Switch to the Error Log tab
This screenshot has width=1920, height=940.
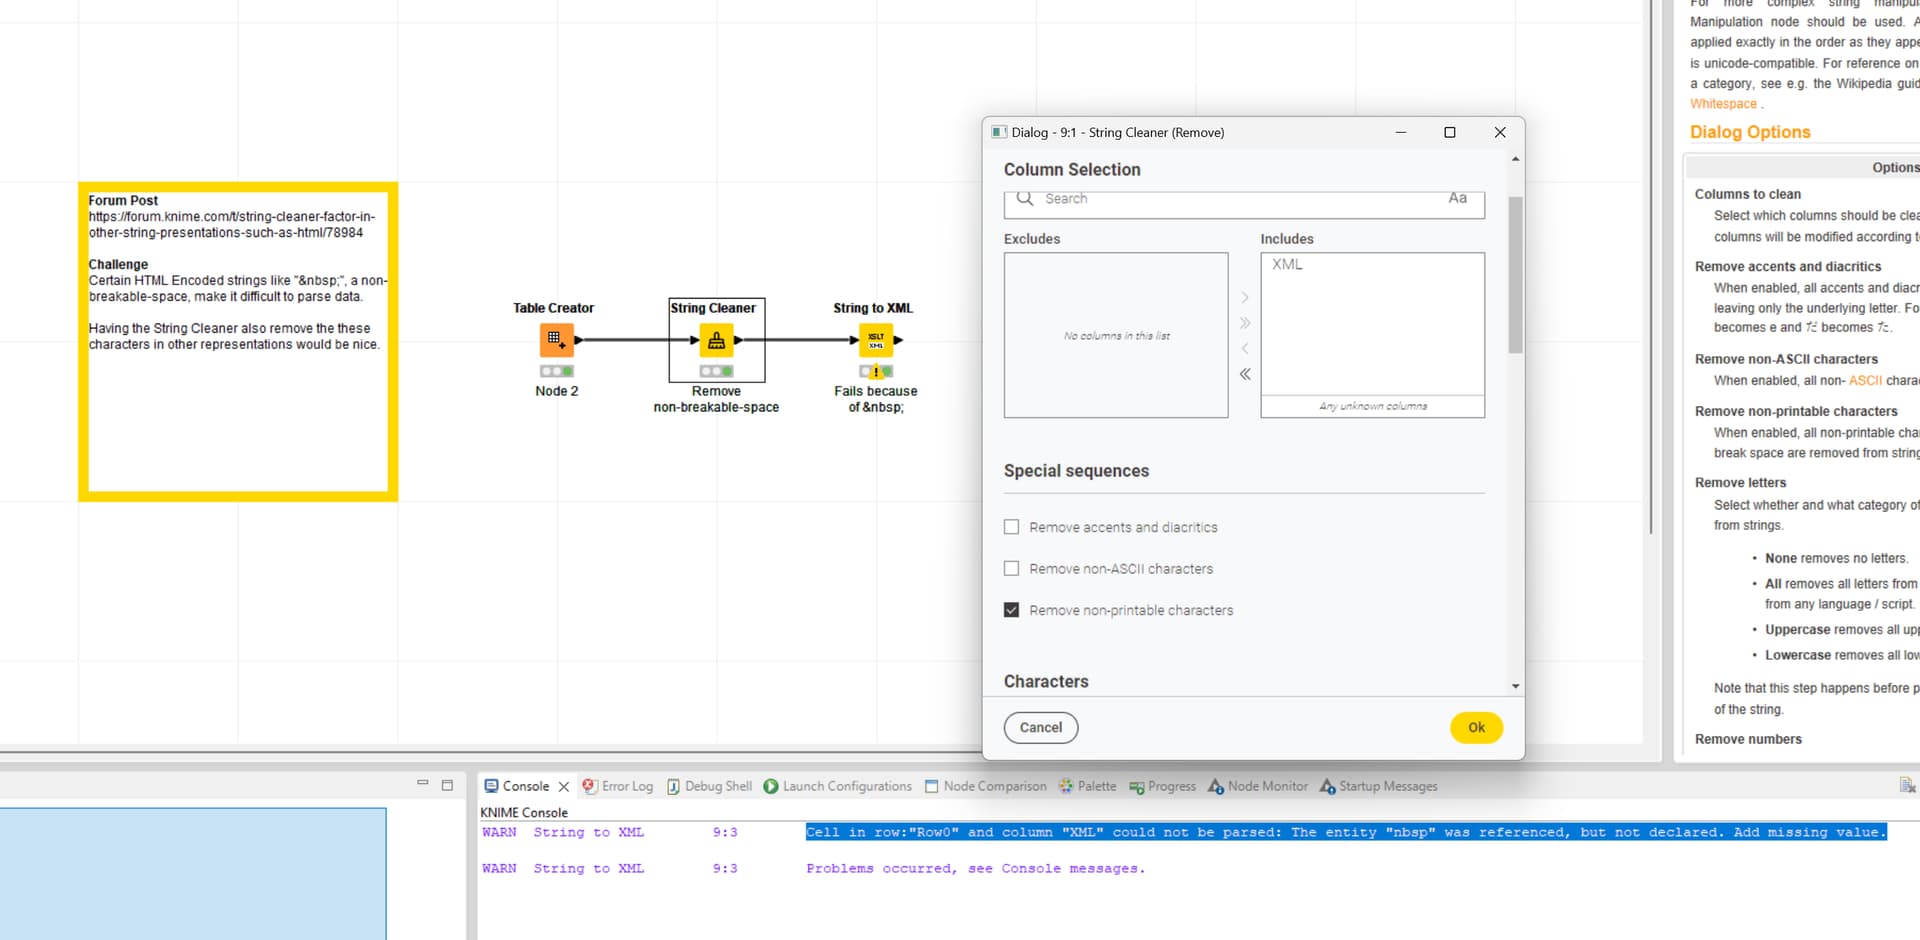pos(617,787)
